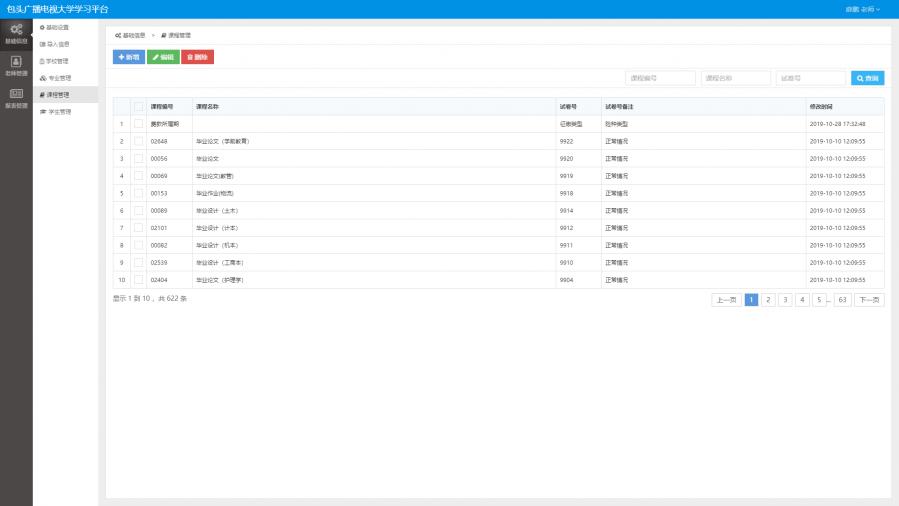Toggle the select-all checkbox in table header
Viewport: 899px width, 506px height.
point(139,106)
